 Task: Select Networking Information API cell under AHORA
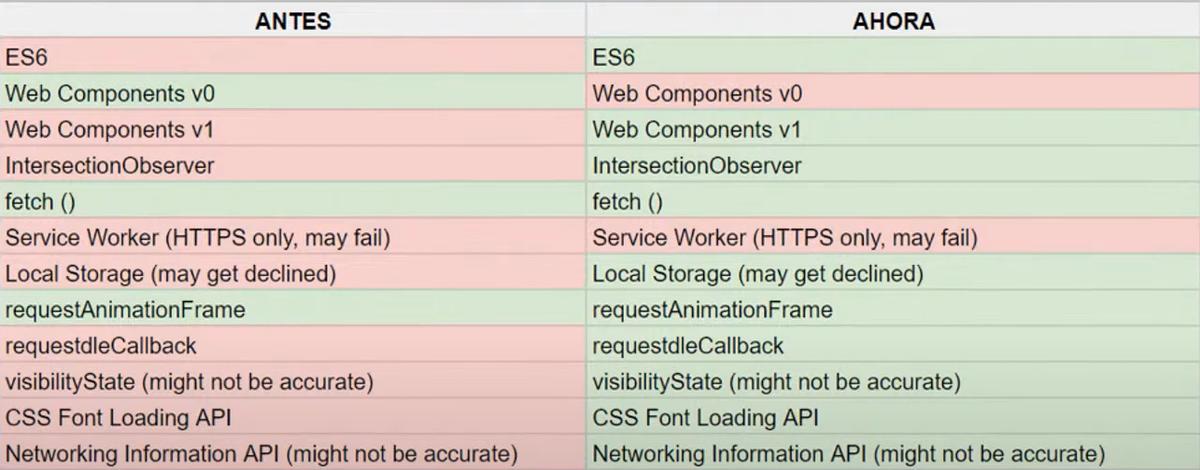point(893,453)
